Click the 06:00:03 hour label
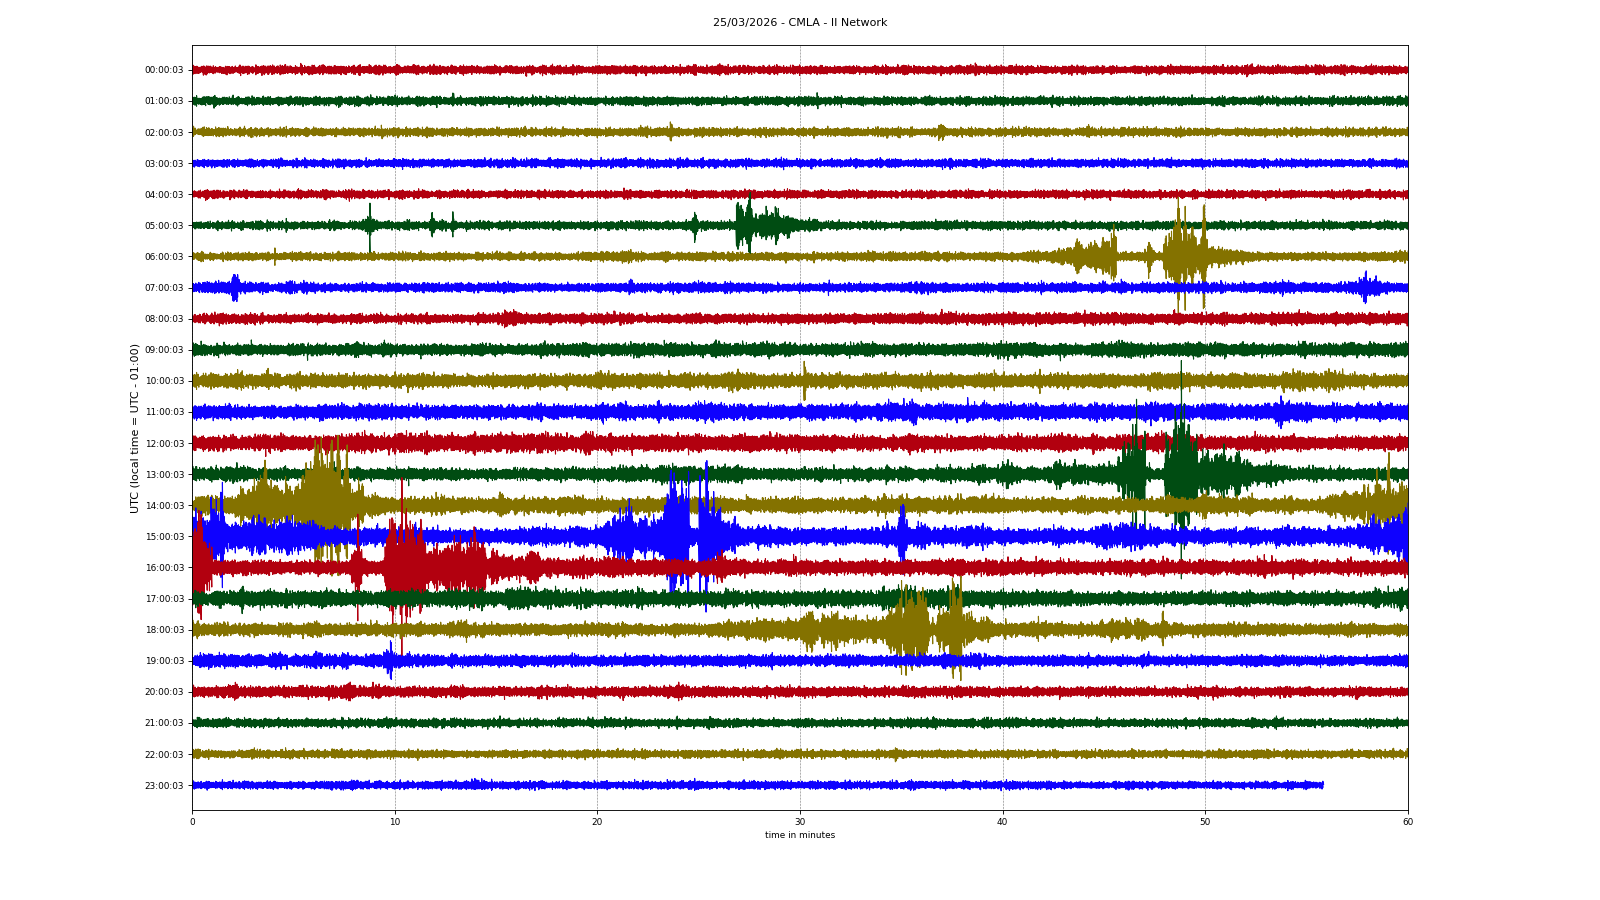The width and height of the screenshot is (1600, 900). (x=164, y=257)
